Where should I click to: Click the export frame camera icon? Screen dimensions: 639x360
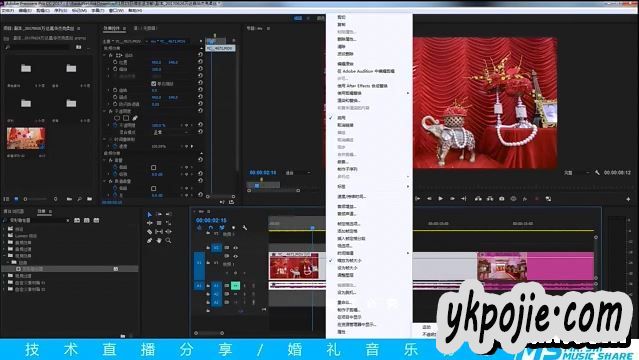pyautogui.click(x=502, y=199)
